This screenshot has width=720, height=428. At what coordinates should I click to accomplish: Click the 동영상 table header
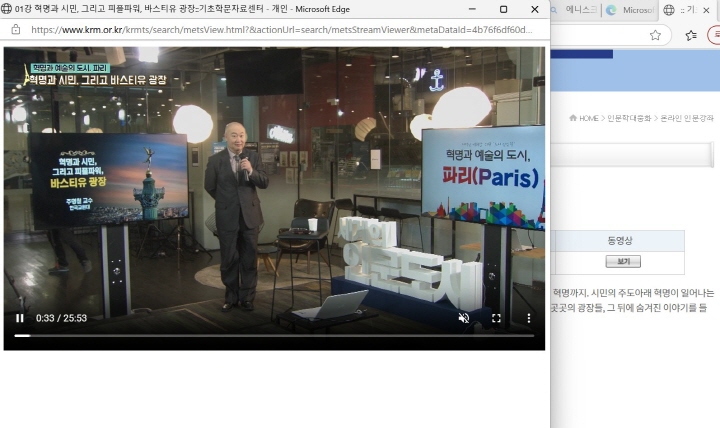click(x=620, y=241)
